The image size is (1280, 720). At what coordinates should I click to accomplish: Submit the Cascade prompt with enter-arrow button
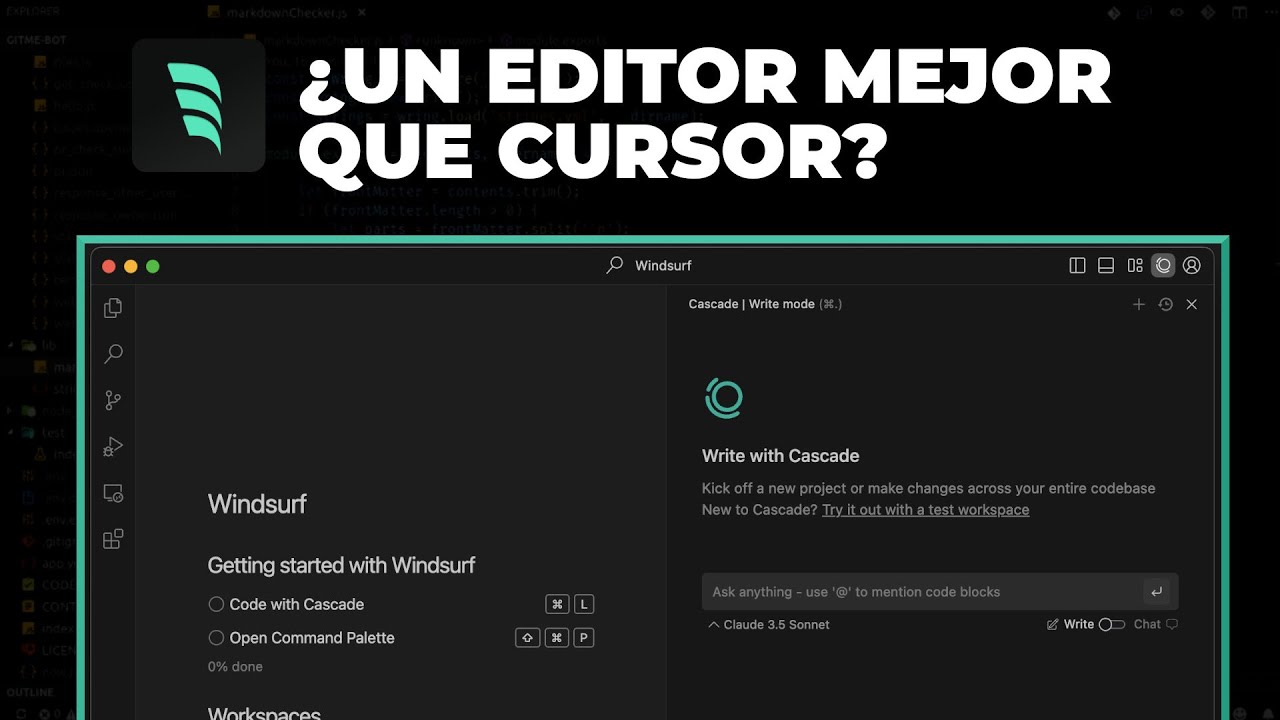(x=1156, y=592)
